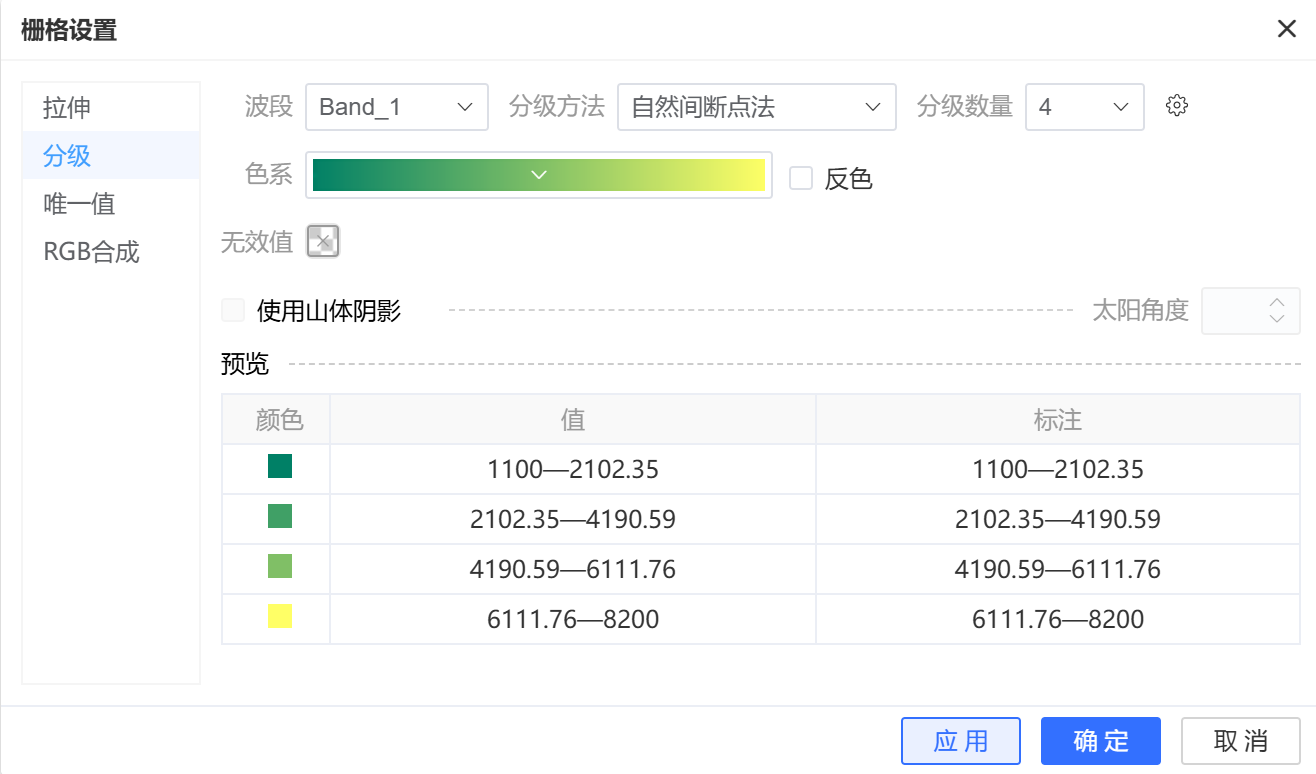Viewport: 1316px width, 774px height.
Task: Open classification settings gear icon
Action: 1177,106
